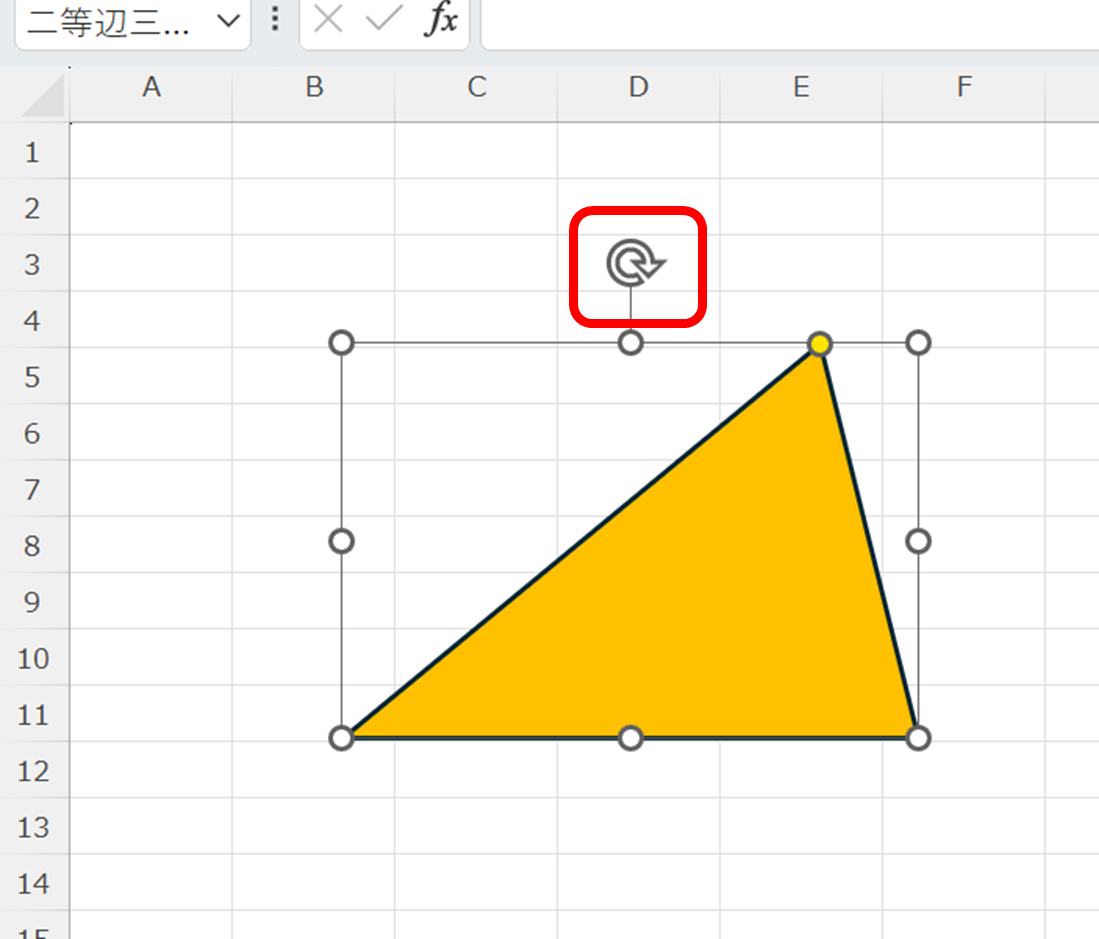The width and height of the screenshot is (1099, 939).
Task: Click inside the formula bar input field
Action: point(788,21)
